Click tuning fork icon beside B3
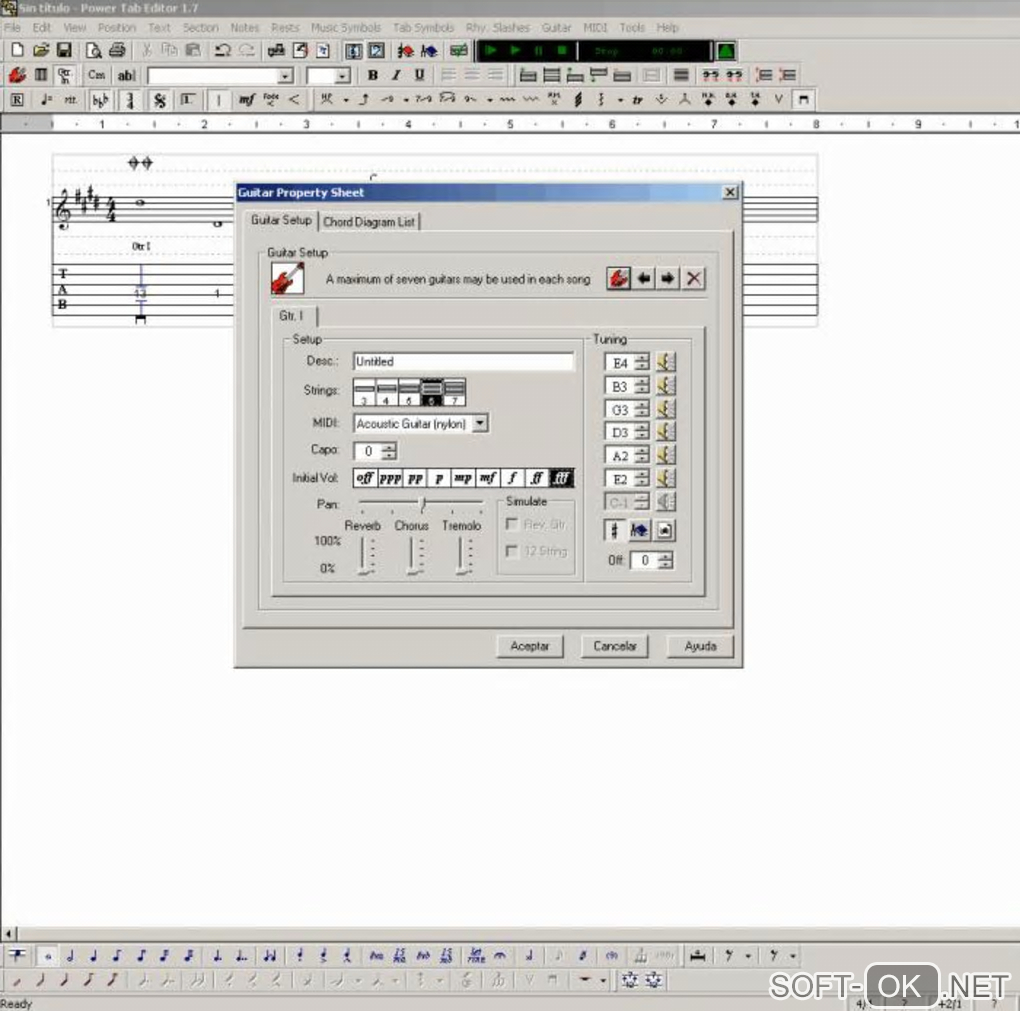The width and height of the screenshot is (1020, 1011). point(665,386)
